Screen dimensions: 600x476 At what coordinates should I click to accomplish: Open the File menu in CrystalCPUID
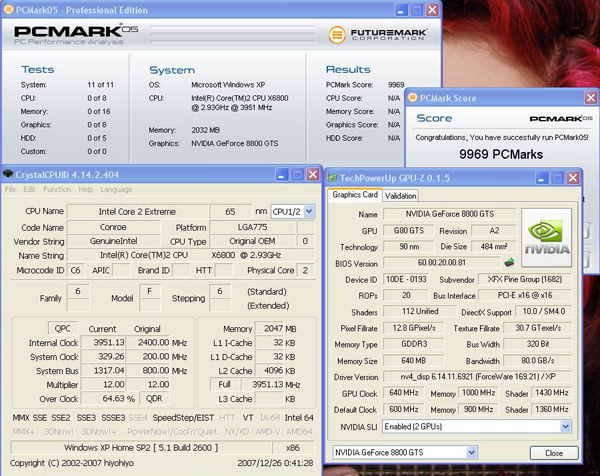(10, 189)
